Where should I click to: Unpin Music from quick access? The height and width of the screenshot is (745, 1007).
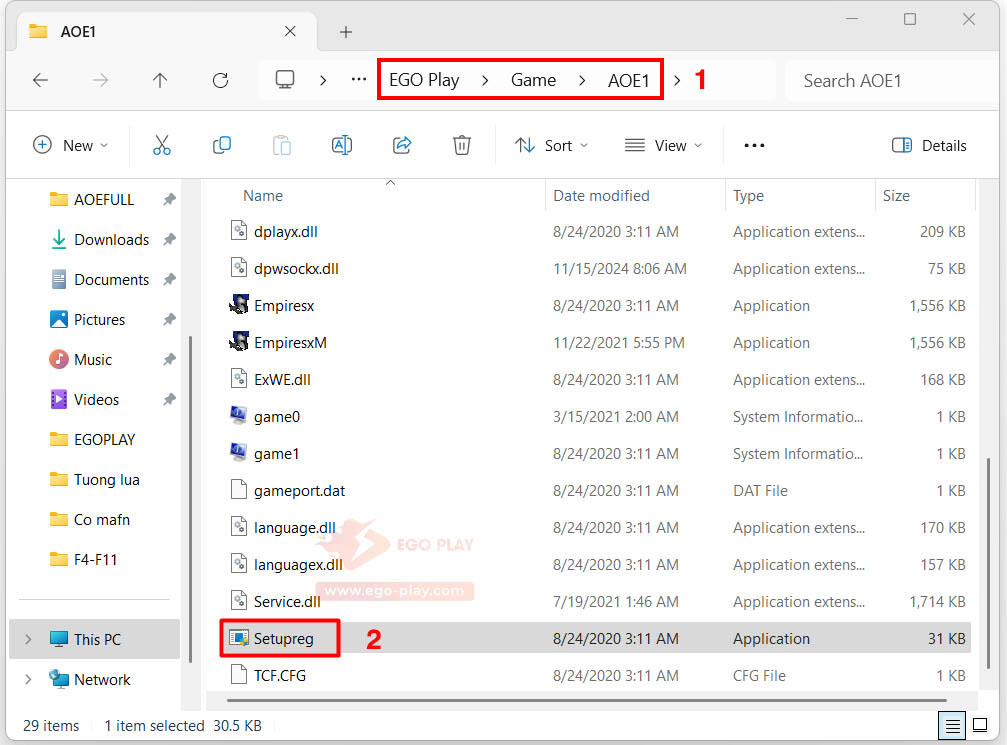pos(169,360)
